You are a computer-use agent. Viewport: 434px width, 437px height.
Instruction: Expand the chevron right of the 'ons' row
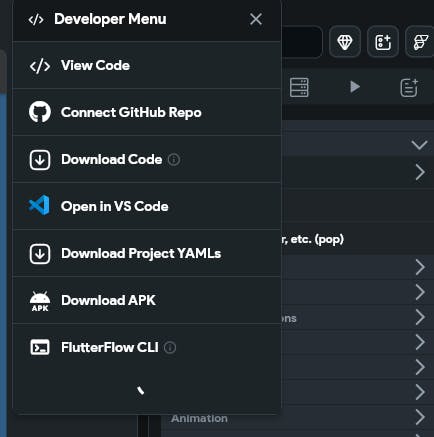coord(420,317)
